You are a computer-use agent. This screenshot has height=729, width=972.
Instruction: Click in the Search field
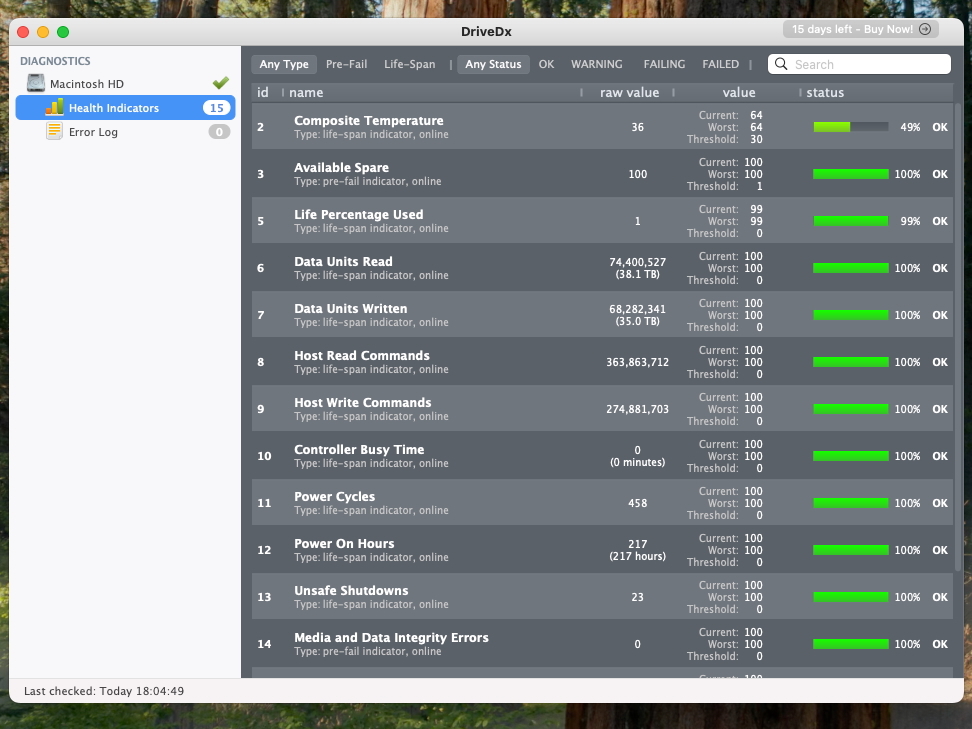click(x=859, y=64)
